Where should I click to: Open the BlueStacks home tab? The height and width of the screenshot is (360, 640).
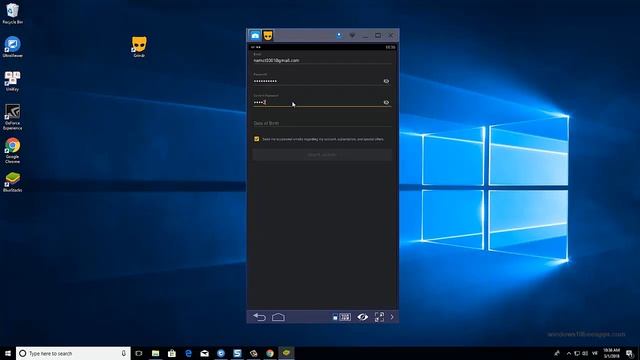click(x=255, y=36)
